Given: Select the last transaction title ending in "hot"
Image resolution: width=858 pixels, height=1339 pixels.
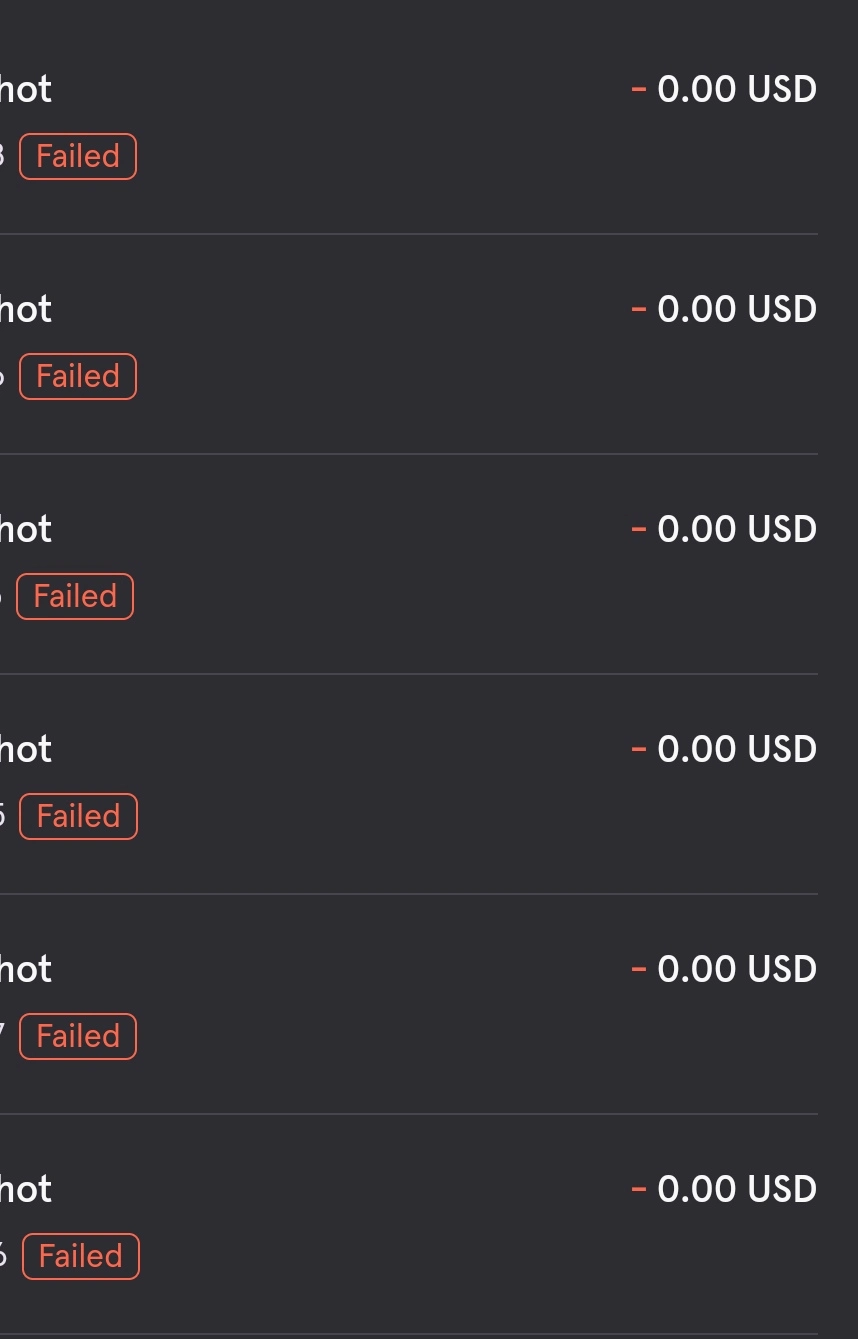Looking at the screenshot, I should pyautogui.click(x=25, y=1189).
